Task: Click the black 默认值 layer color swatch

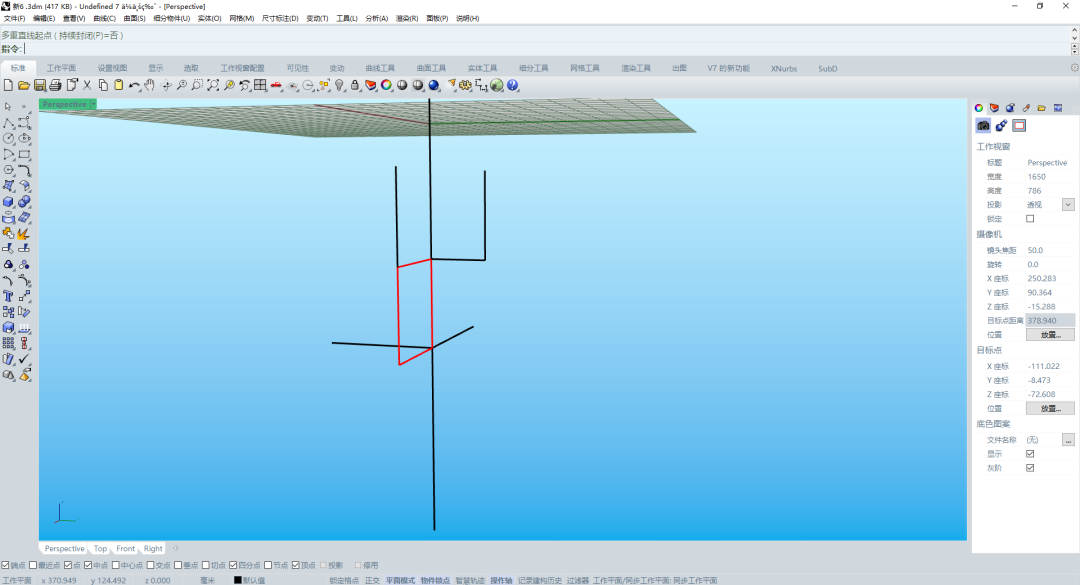Action: coord(238,580)
